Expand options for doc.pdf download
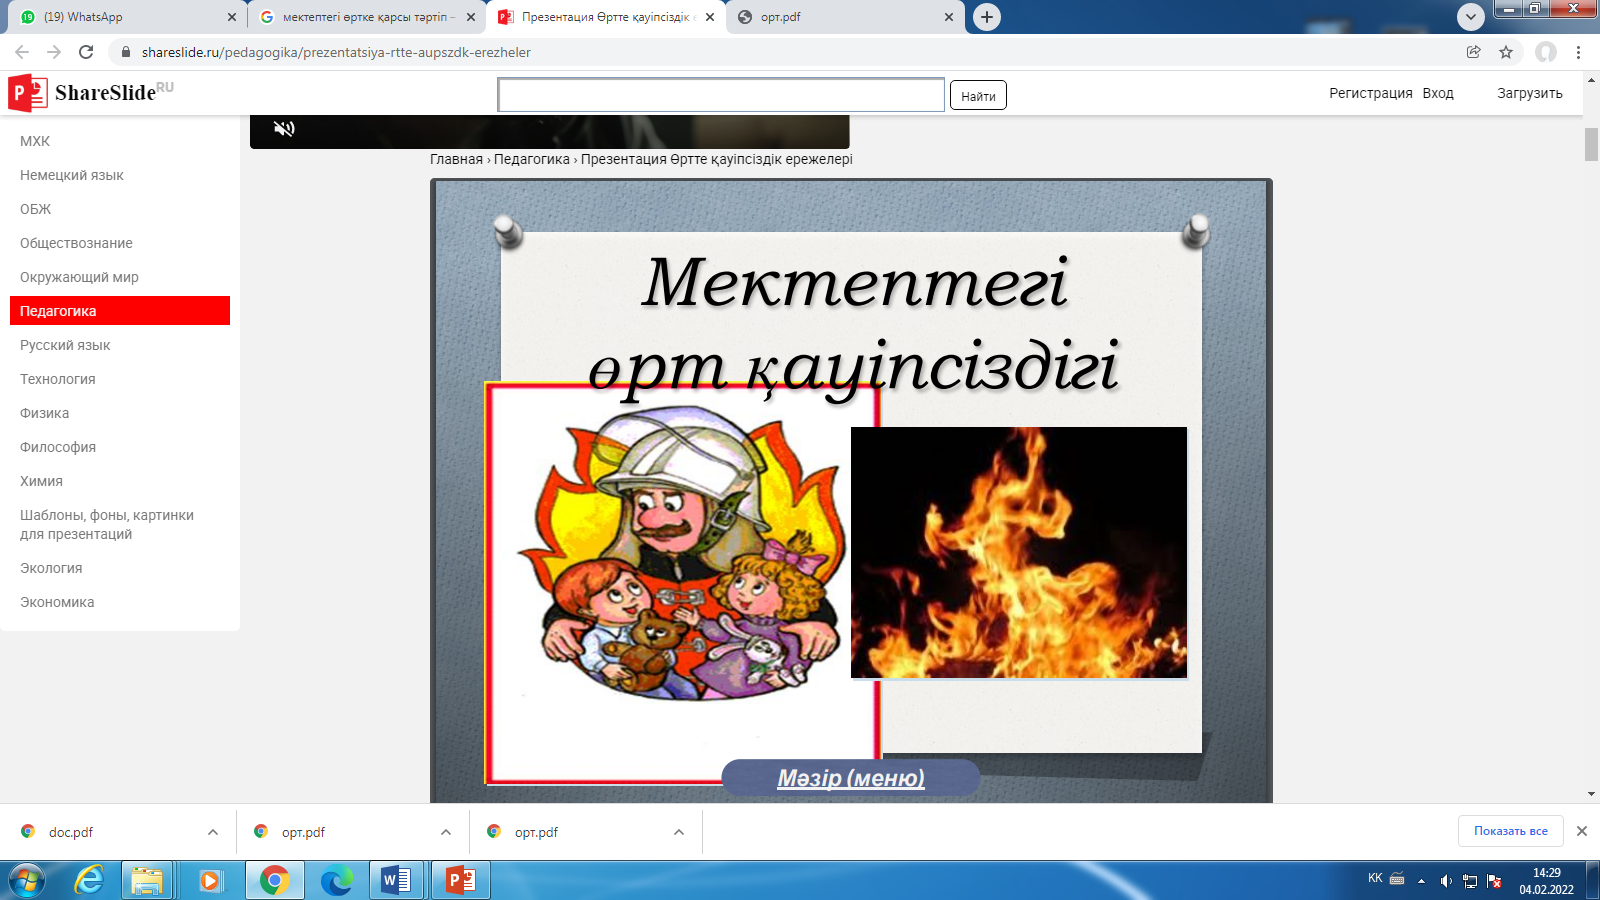Image resolution: width=1600 pixels, height=900 pixels. click(213, 832)
